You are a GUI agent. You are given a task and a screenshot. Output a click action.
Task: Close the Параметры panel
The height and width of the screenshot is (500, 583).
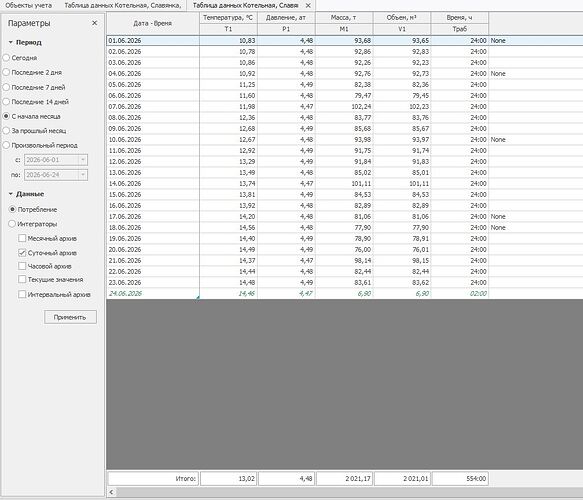point(94,23)
